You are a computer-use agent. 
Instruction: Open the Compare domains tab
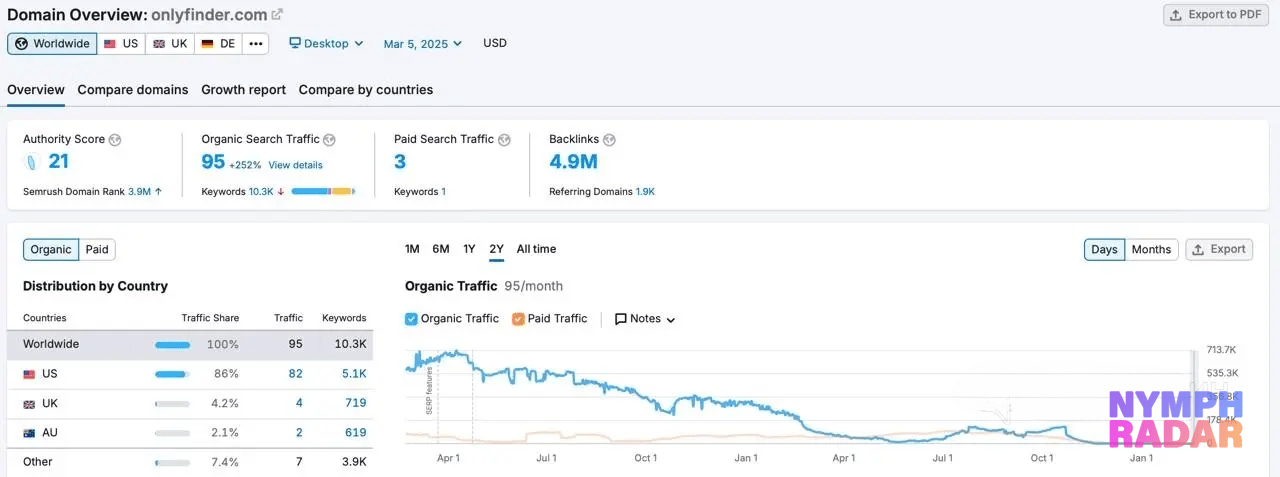pyautogui.click(x=133, y=90)
